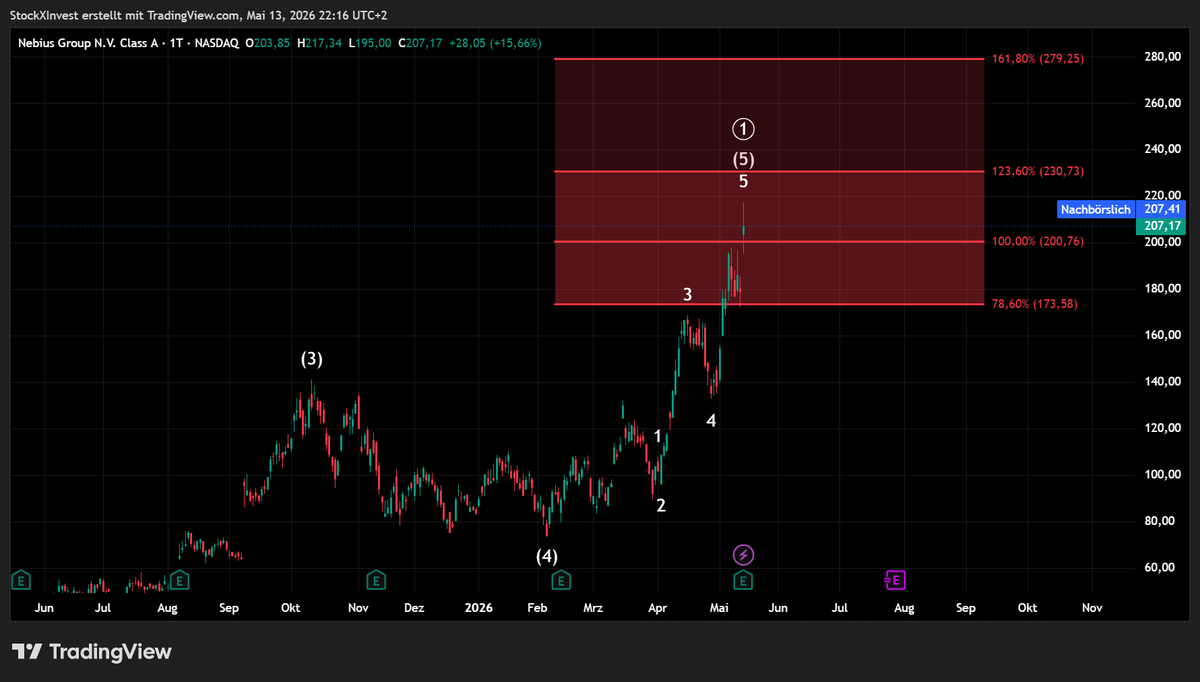The width and height of the screenshot is (1200, 682).
Task: Click the 100,00 price axis label
Action: pos(1164,475)
